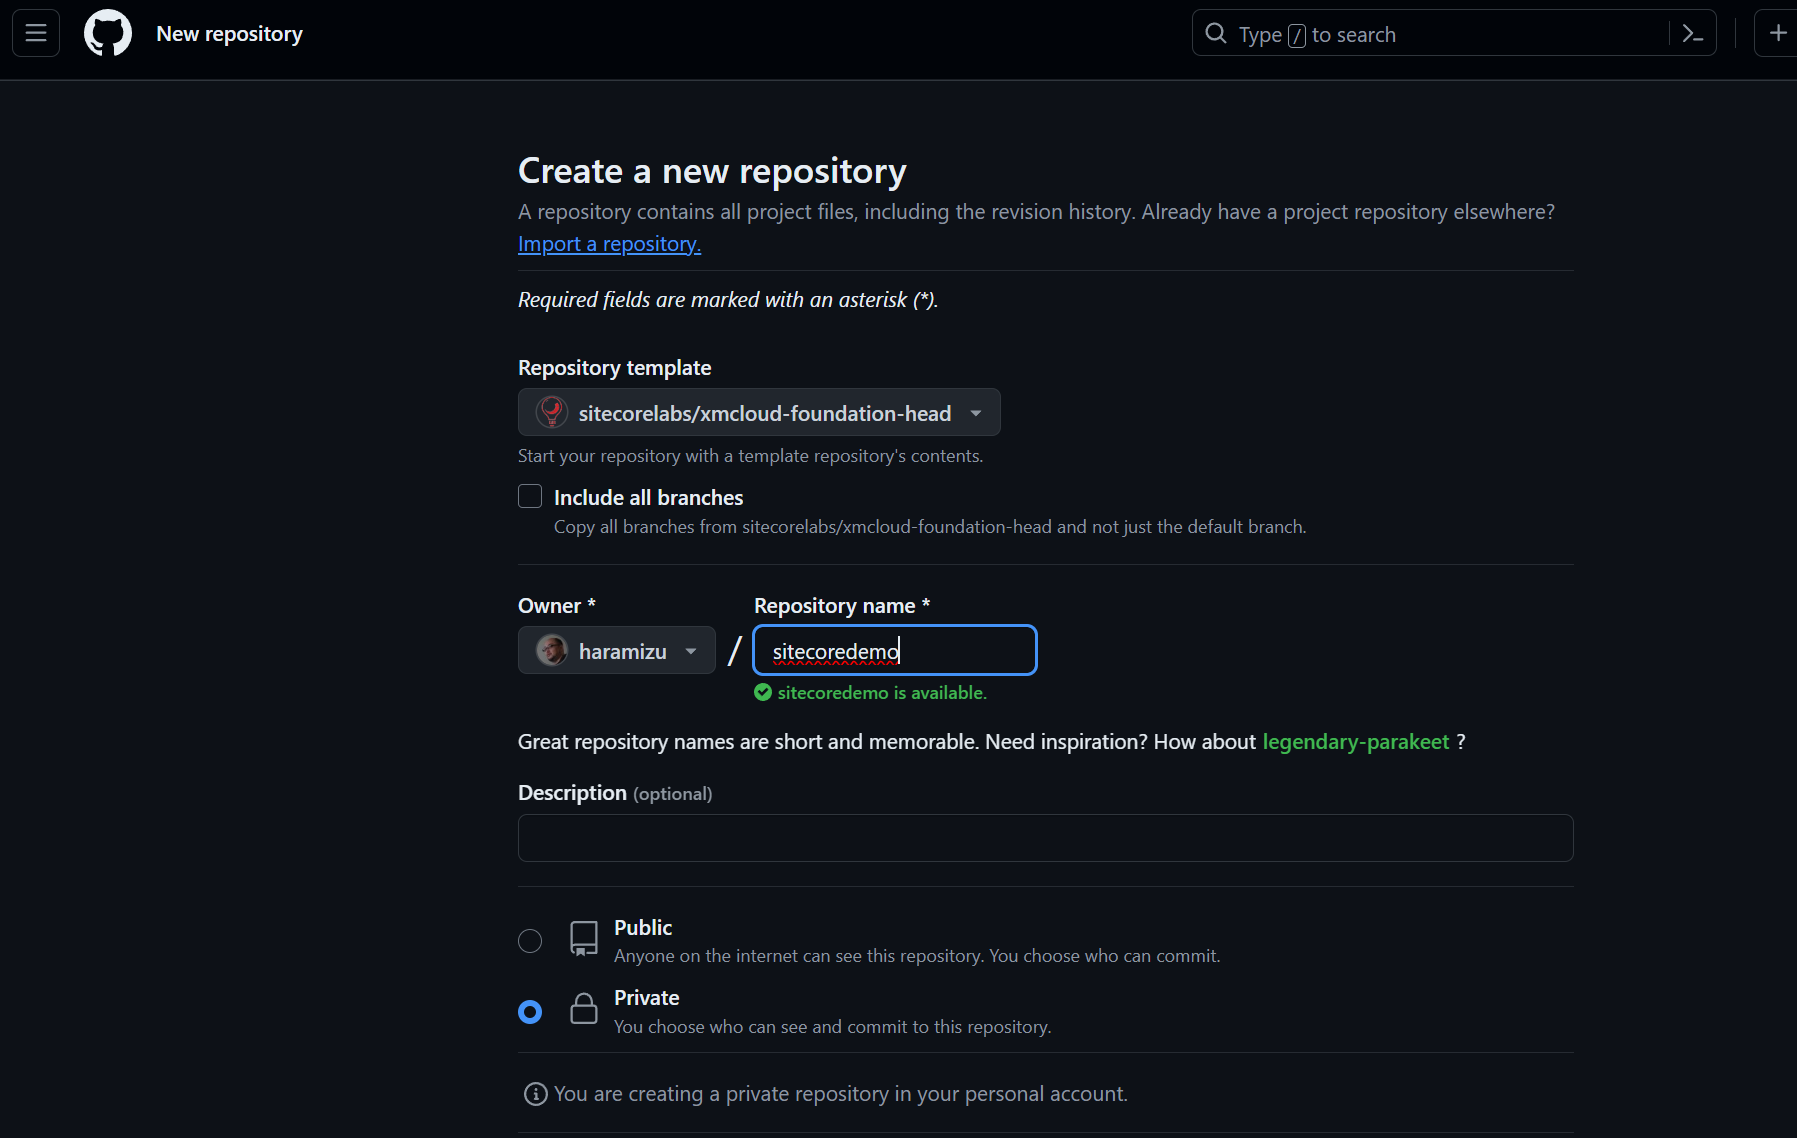This screenshot has height=1138, width=1797.
Task: Click the Public repository book icon
Action: 584,939
